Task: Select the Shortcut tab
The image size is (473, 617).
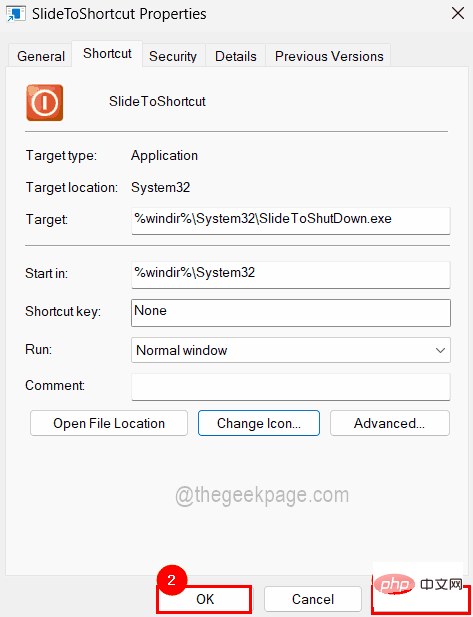Action: coord(107,53)
